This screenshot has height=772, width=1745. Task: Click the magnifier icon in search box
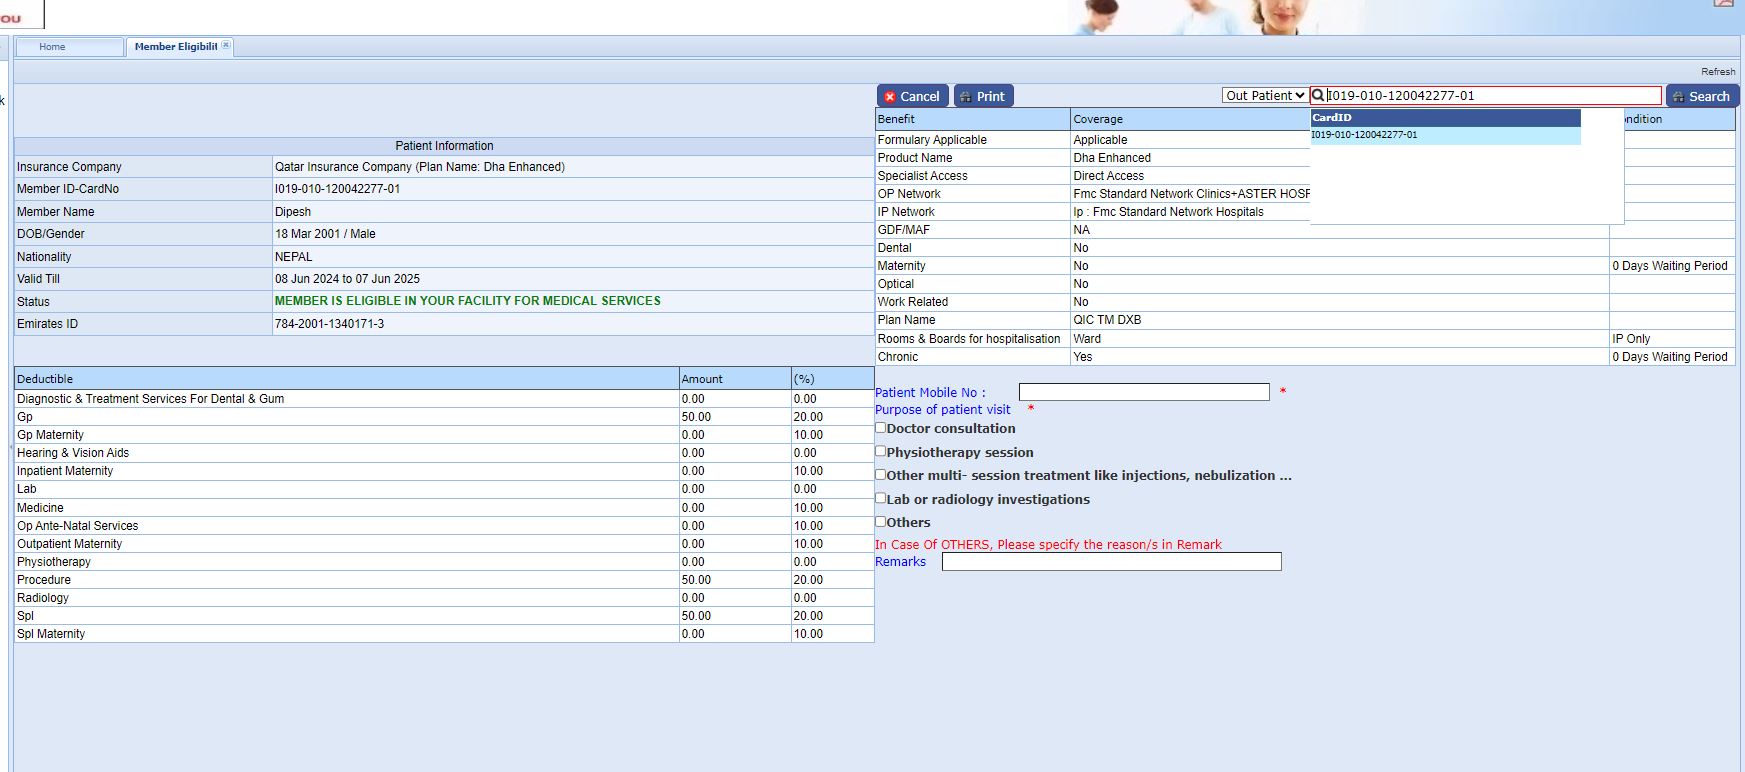(x=1318, y=95)
